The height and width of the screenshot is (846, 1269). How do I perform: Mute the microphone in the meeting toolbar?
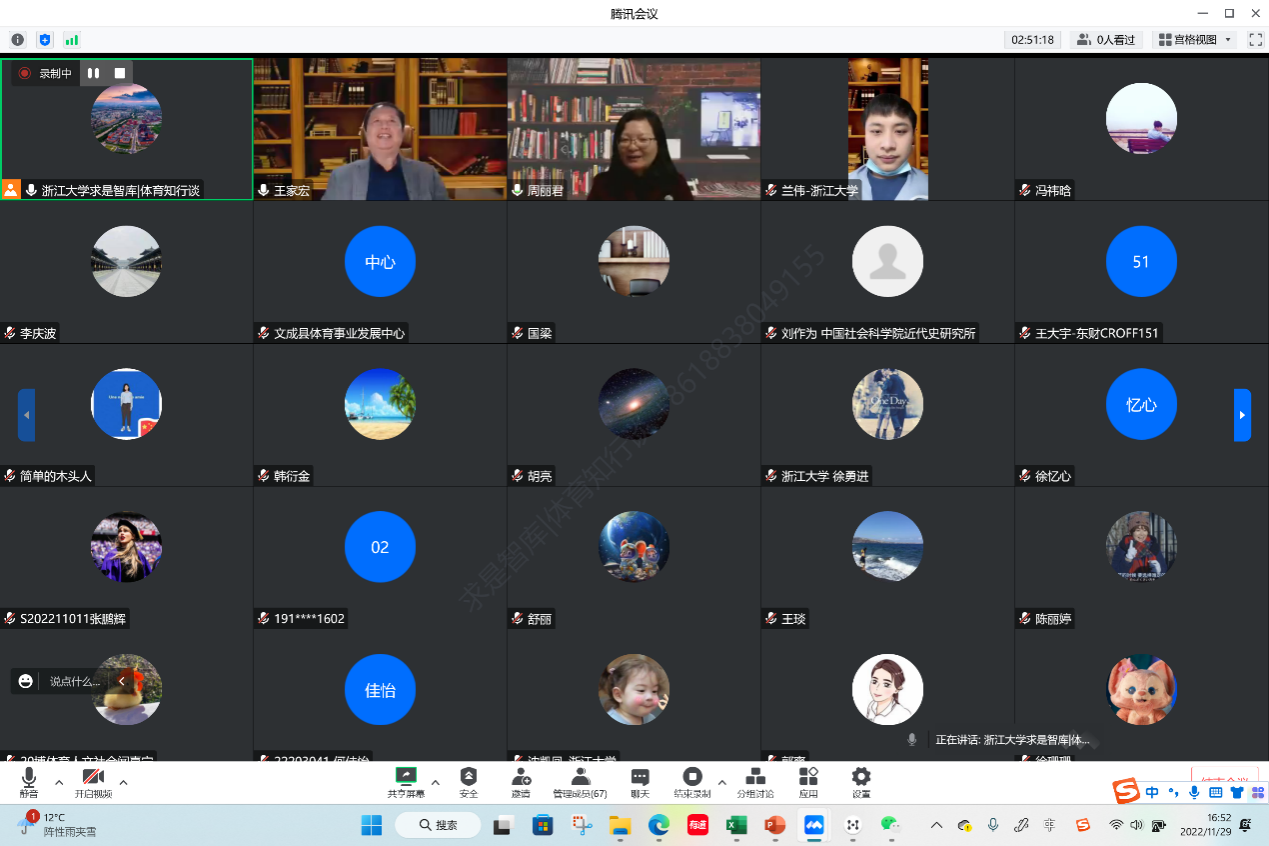pos(29,780)
